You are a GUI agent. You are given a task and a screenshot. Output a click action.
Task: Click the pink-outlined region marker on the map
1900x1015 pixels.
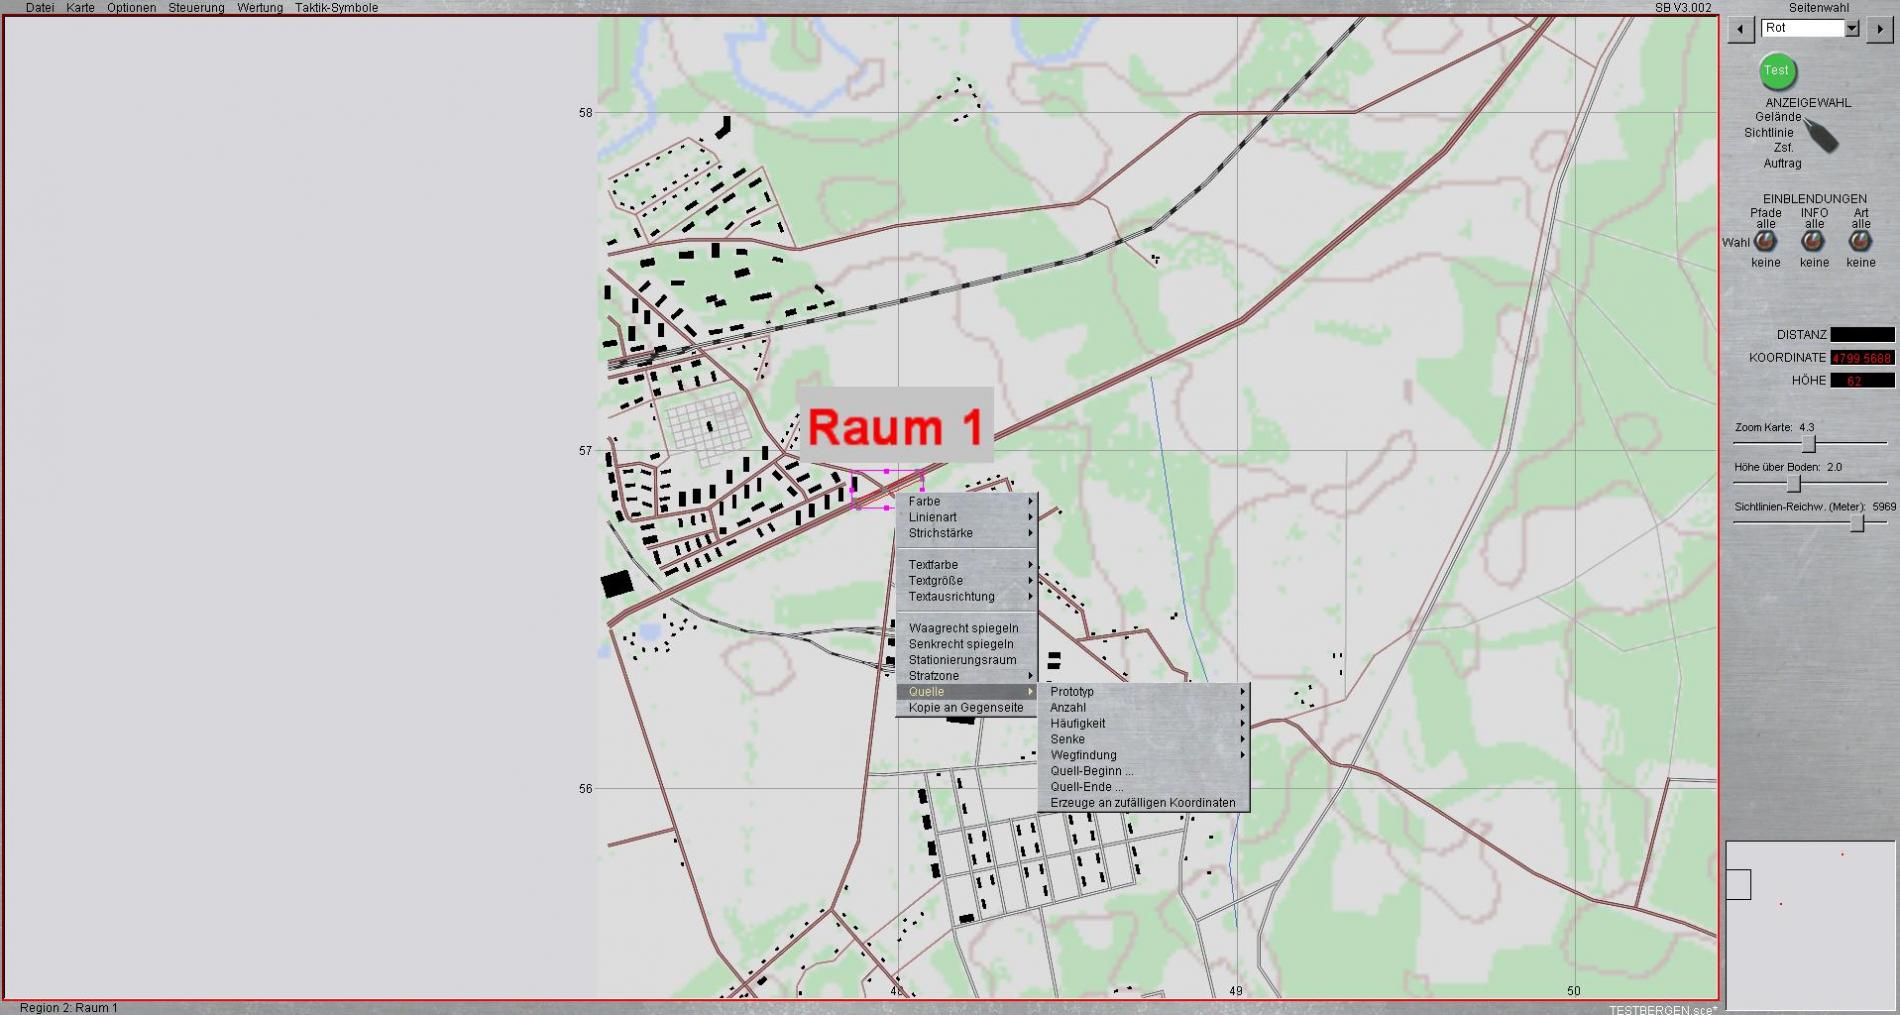pos(886,489)
